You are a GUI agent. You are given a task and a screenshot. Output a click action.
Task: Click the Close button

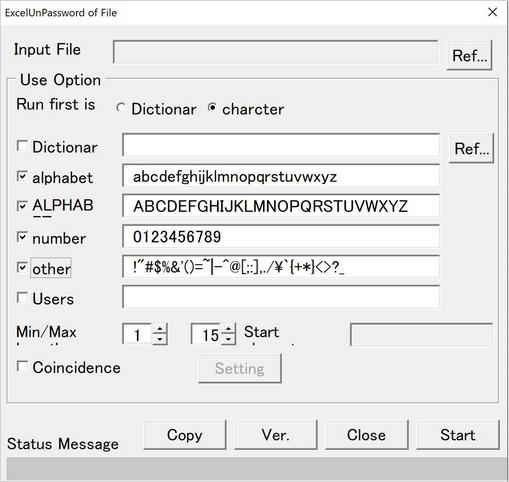(366, 435)
